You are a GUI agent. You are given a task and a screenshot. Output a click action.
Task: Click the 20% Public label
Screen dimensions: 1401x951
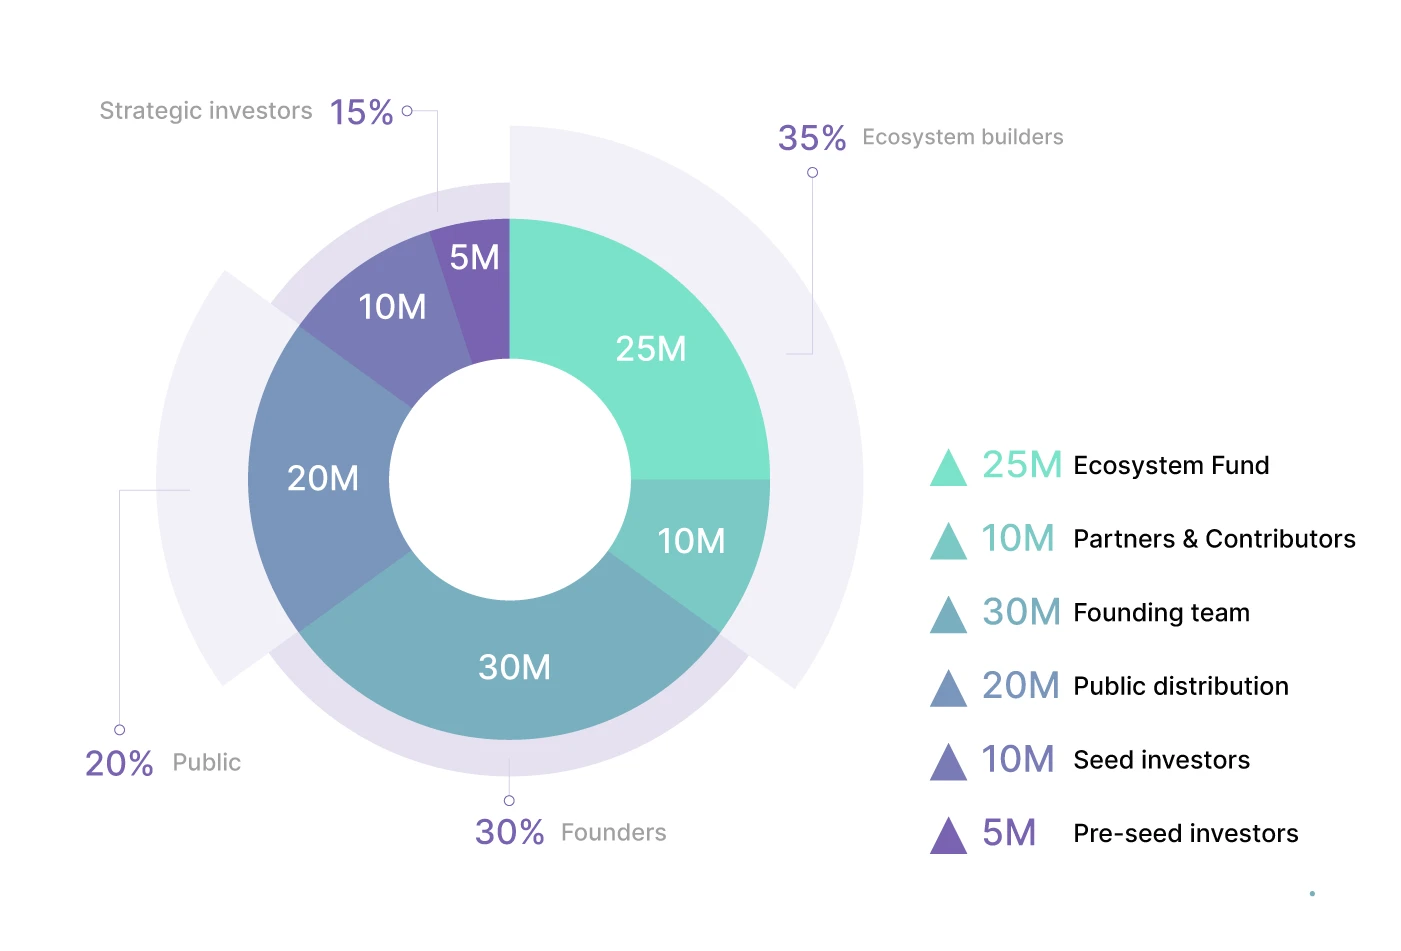coord(163,763)
